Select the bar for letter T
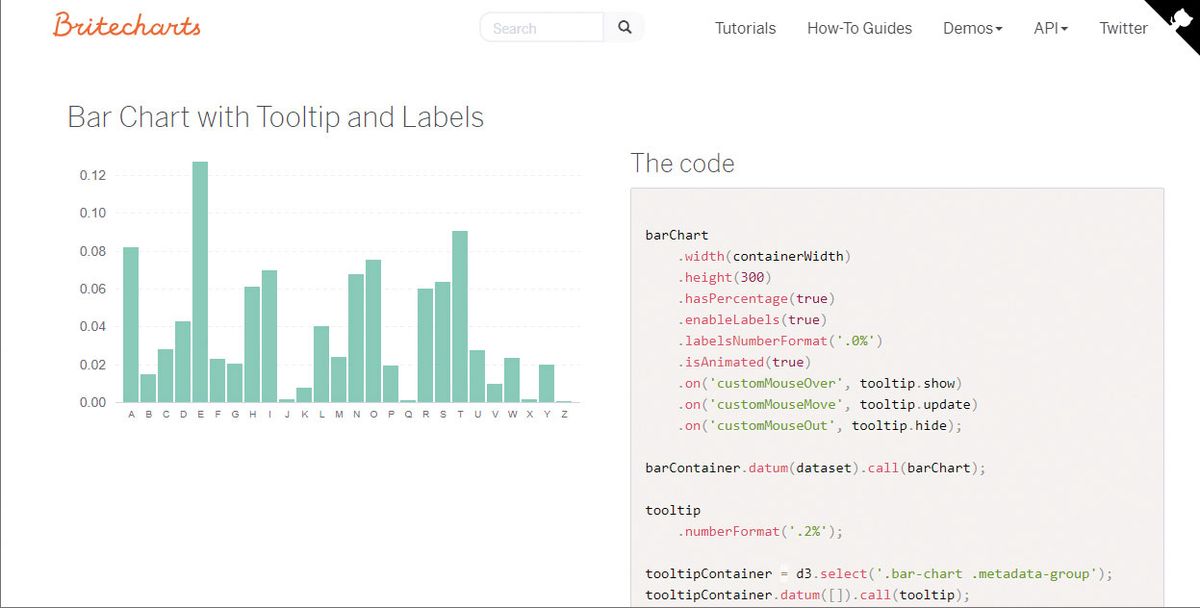Image resolution: width=1200 pixels, height=608 pixels. pyautogui.click(x=460, y=317)
